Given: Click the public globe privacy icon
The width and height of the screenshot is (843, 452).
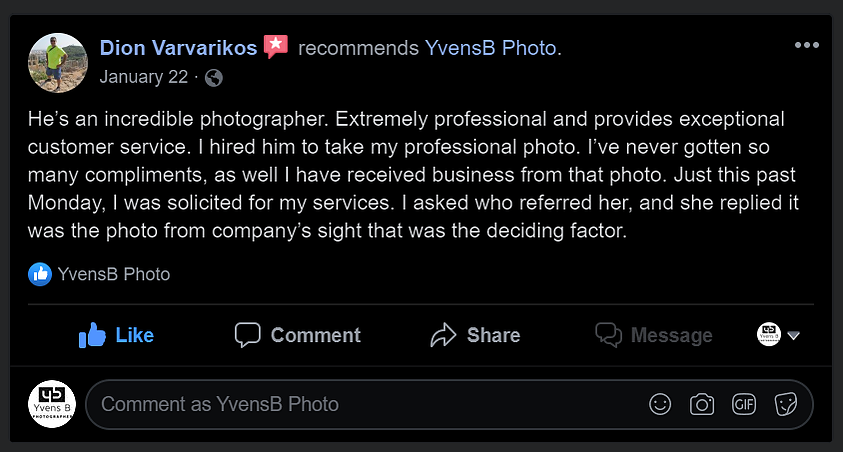Looking at the screenshot, I should pyautogui.click(x=213, y=78).
